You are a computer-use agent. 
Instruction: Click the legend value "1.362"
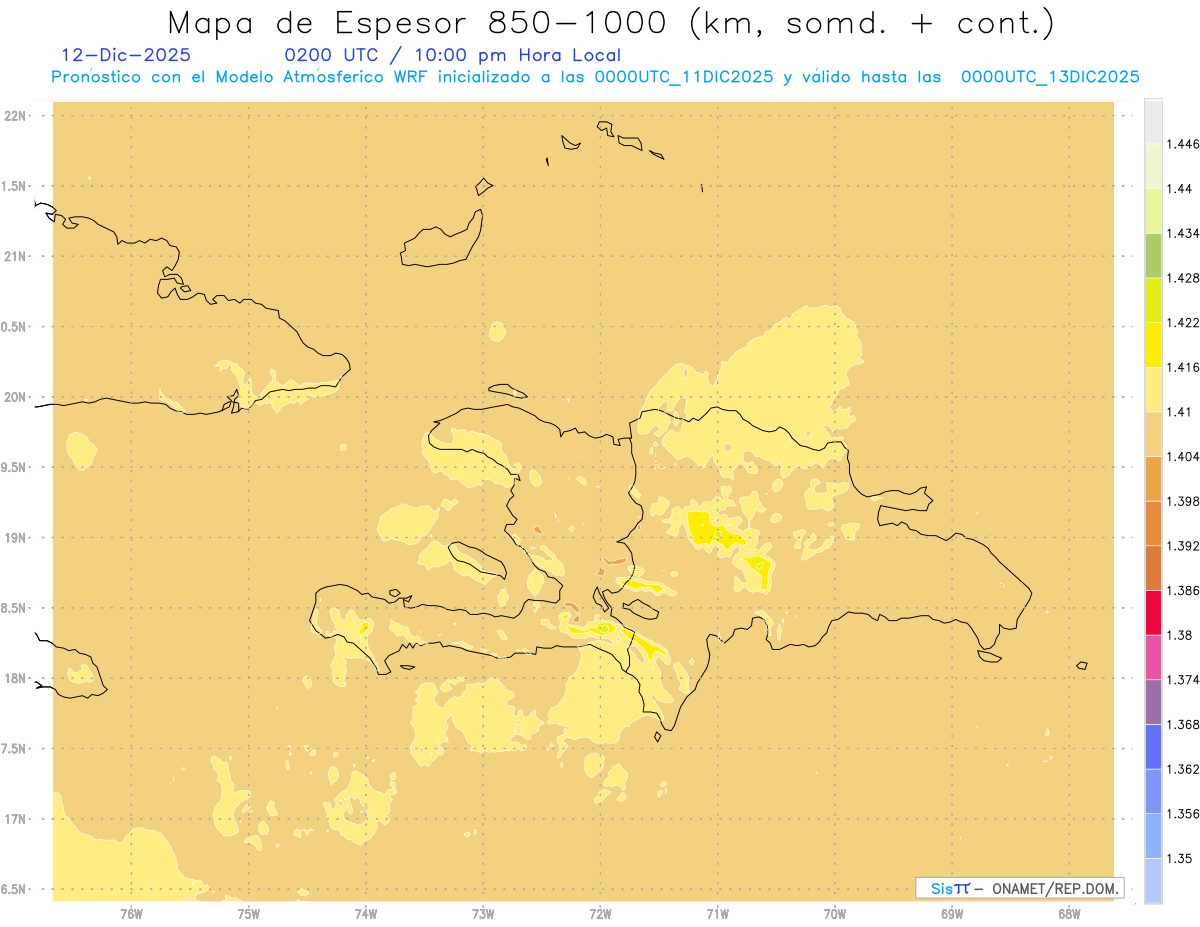[1184, 769]
